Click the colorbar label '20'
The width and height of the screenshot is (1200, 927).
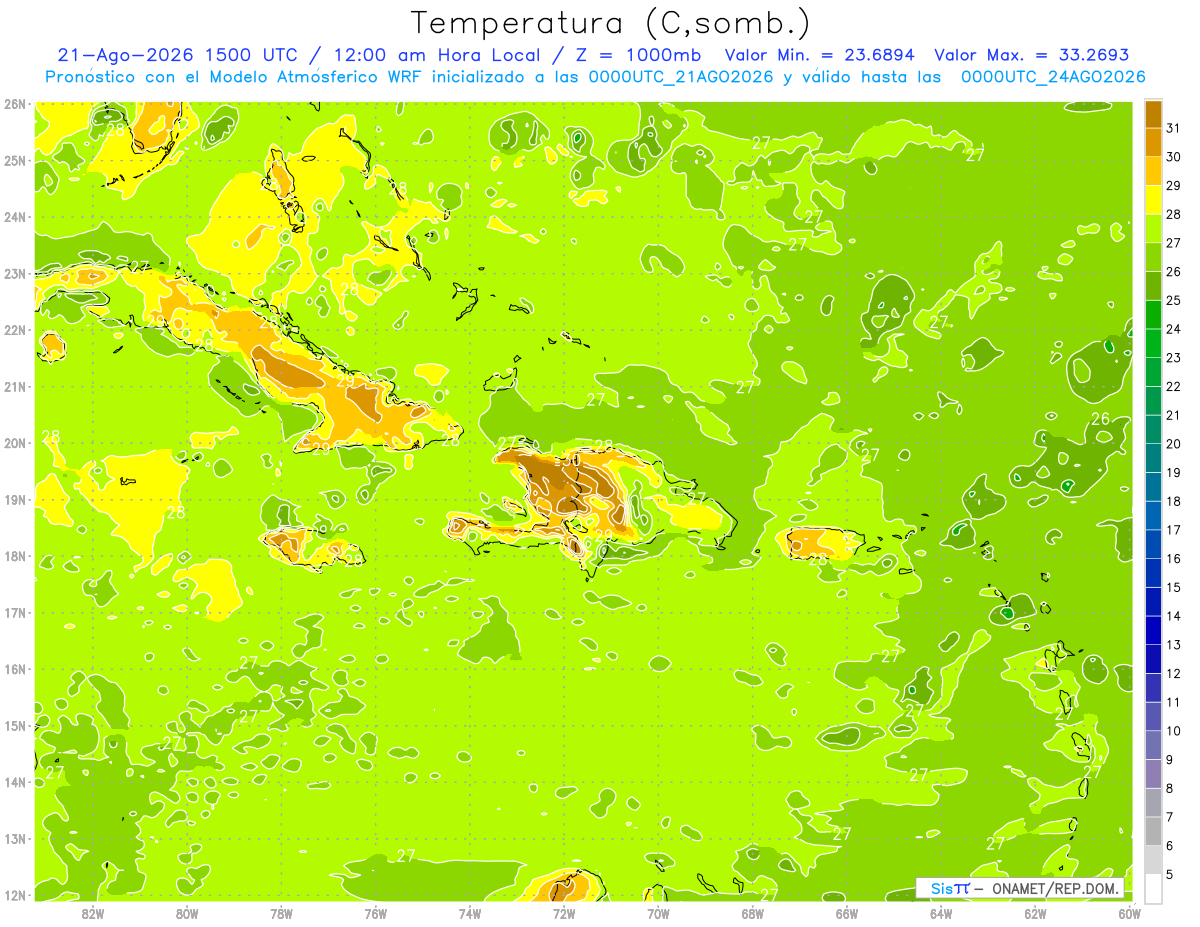(x=1173, y=444)
